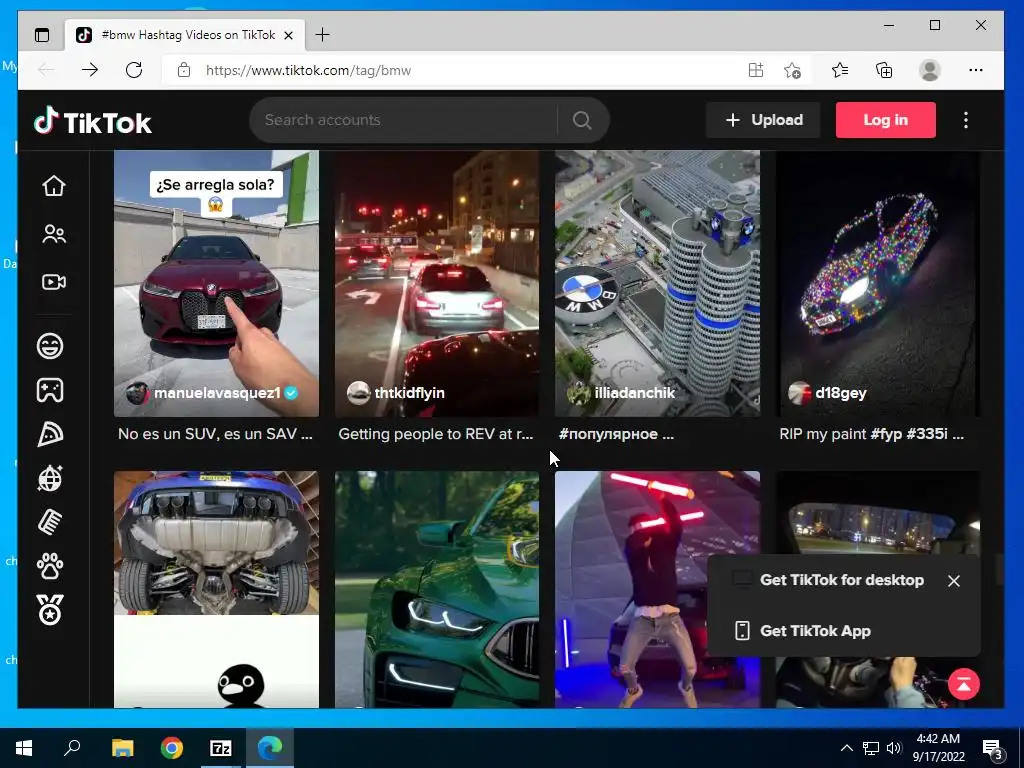Select the Animals paw print category icon

50,566
